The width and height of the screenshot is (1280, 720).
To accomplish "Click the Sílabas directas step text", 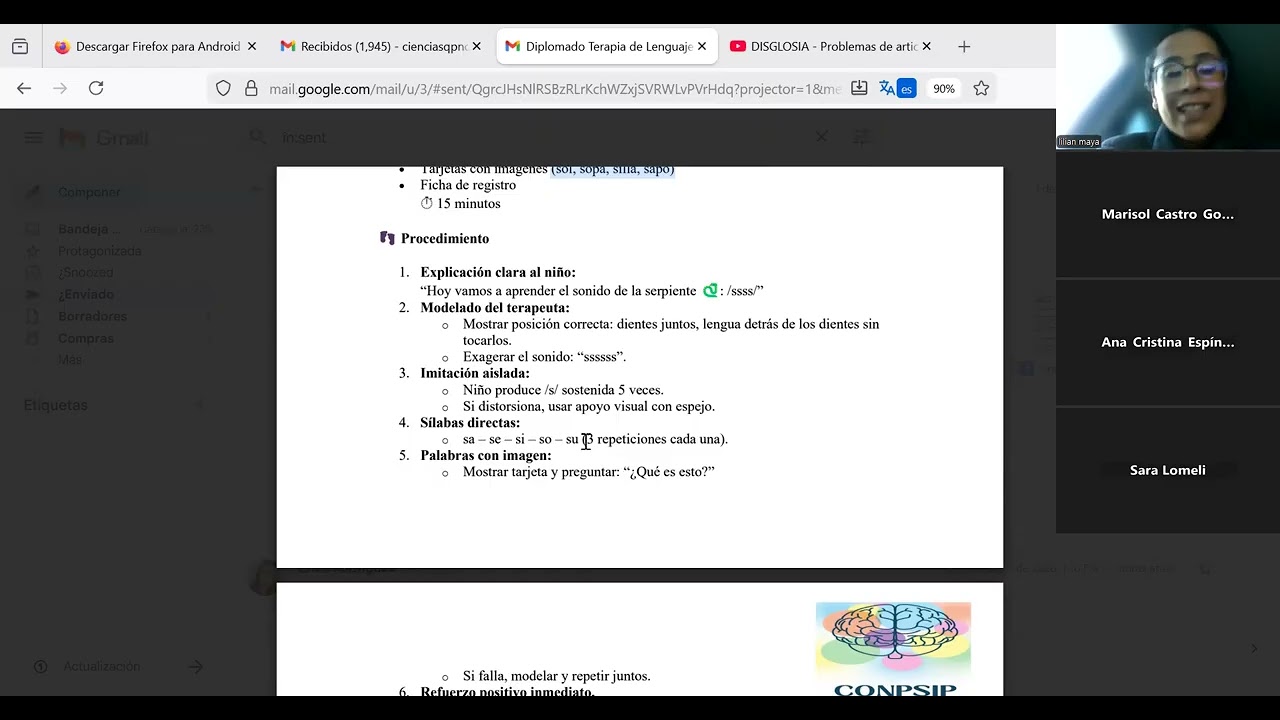I will tap(470, 423).
